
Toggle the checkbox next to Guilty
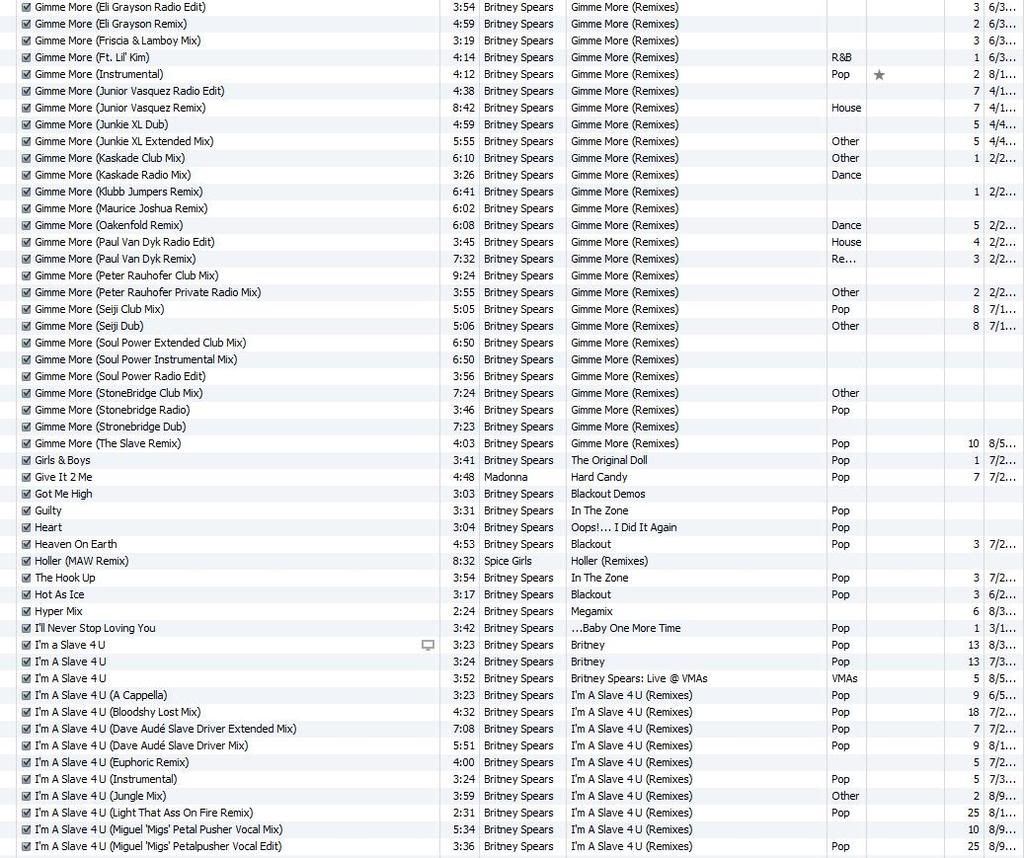[26, 511]
